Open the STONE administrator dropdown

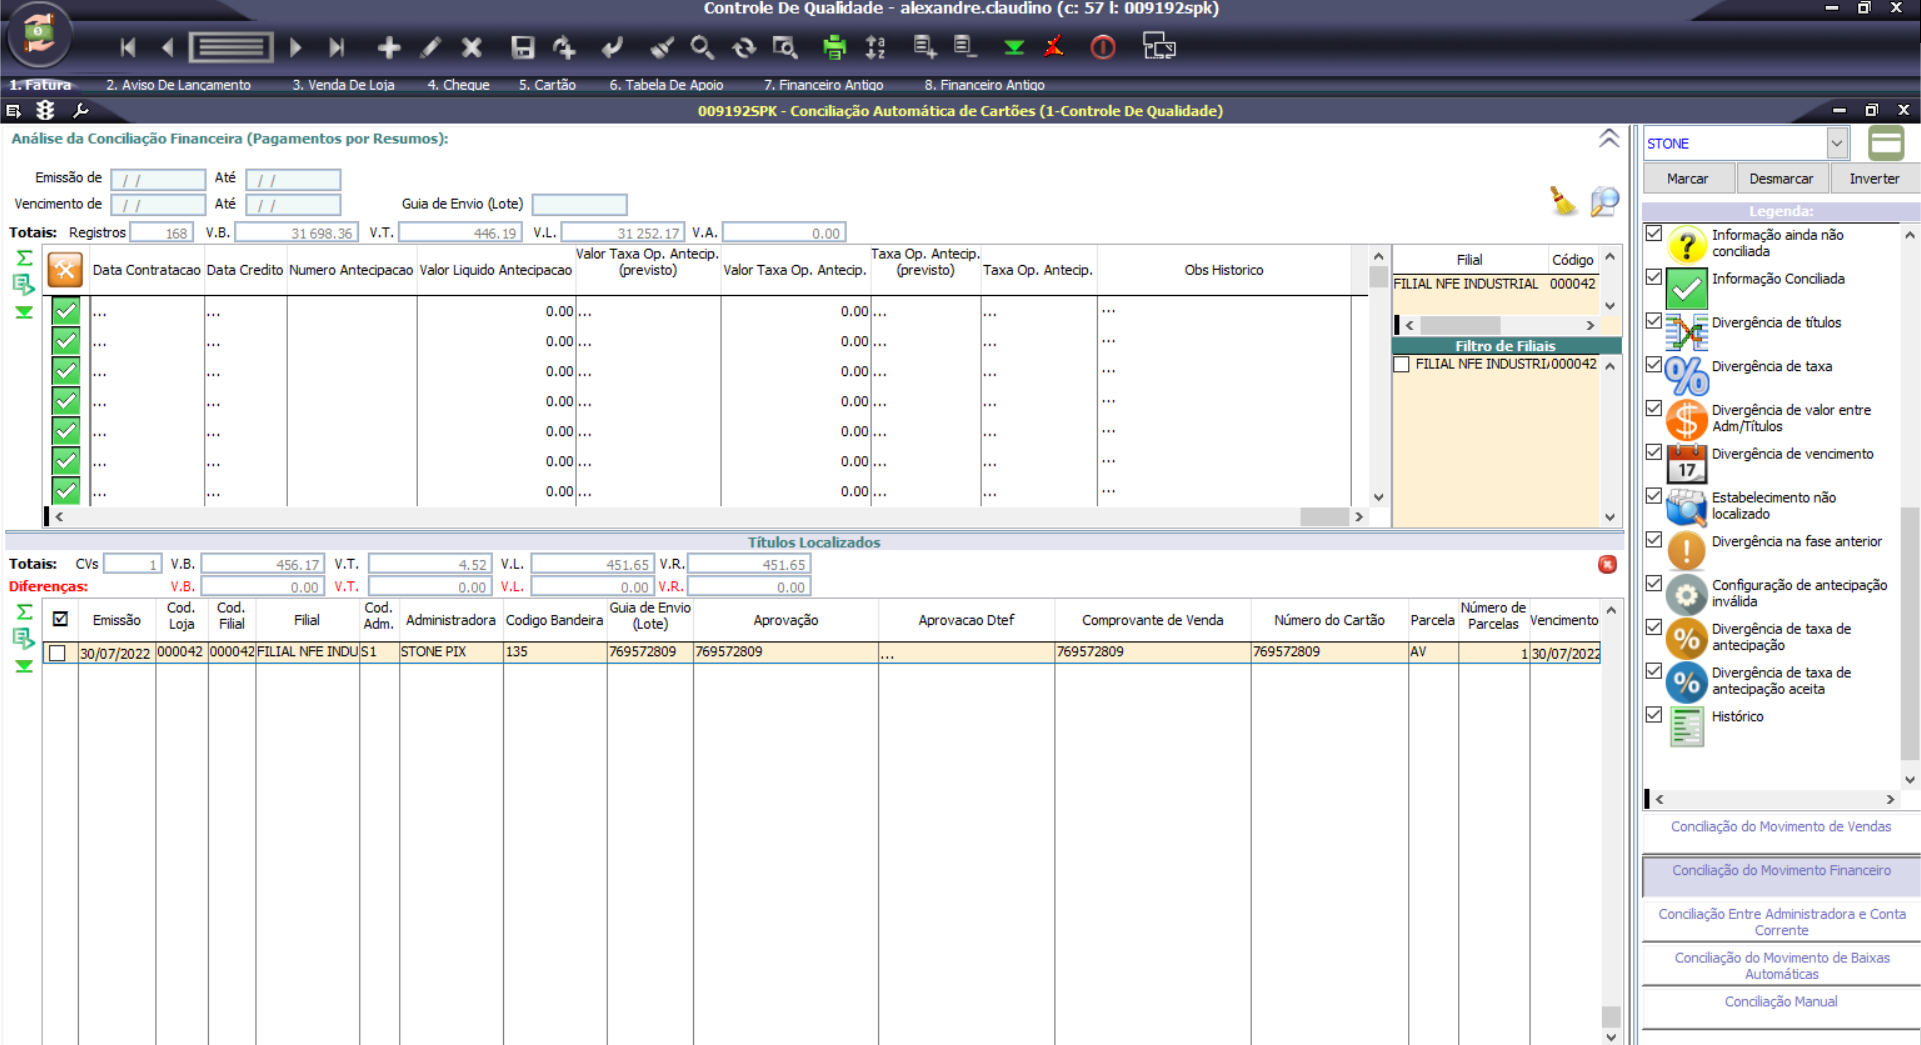1836,143
